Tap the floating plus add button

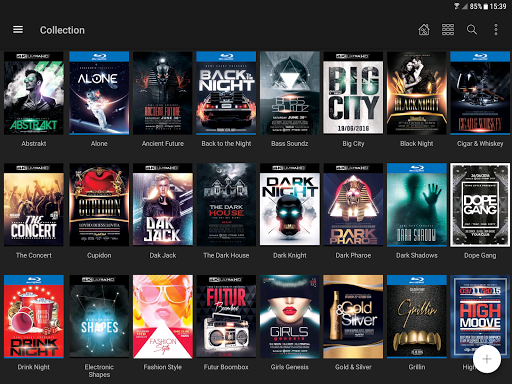coord(487,359)
